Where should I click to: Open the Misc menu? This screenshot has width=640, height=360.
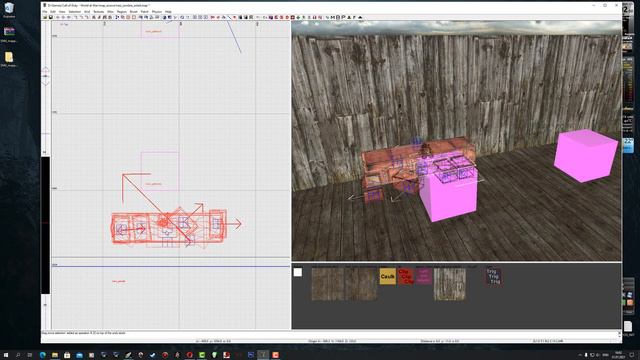[x=110, y=12]
